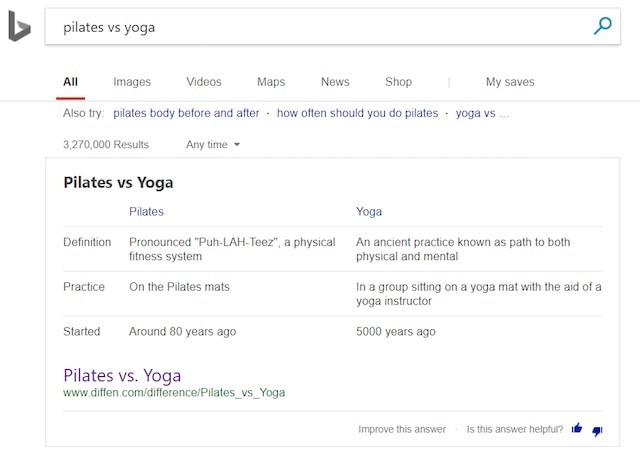Select the Shop tab
The height and width of the screenshot is (461, 640).
coord(398,82)
